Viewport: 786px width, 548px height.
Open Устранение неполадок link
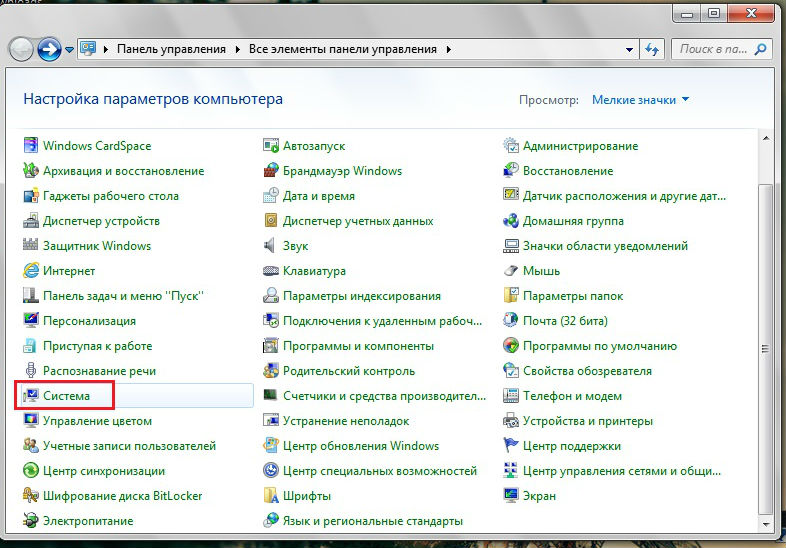[346, 421]
